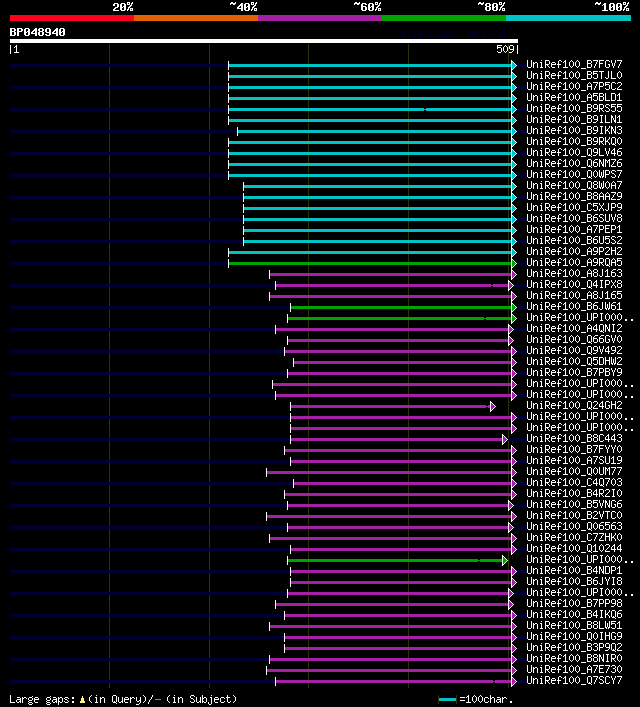640x707 pixels.
Task: Select label UniRef100_B3P9Q2
Action: click(x=574, y=647)
